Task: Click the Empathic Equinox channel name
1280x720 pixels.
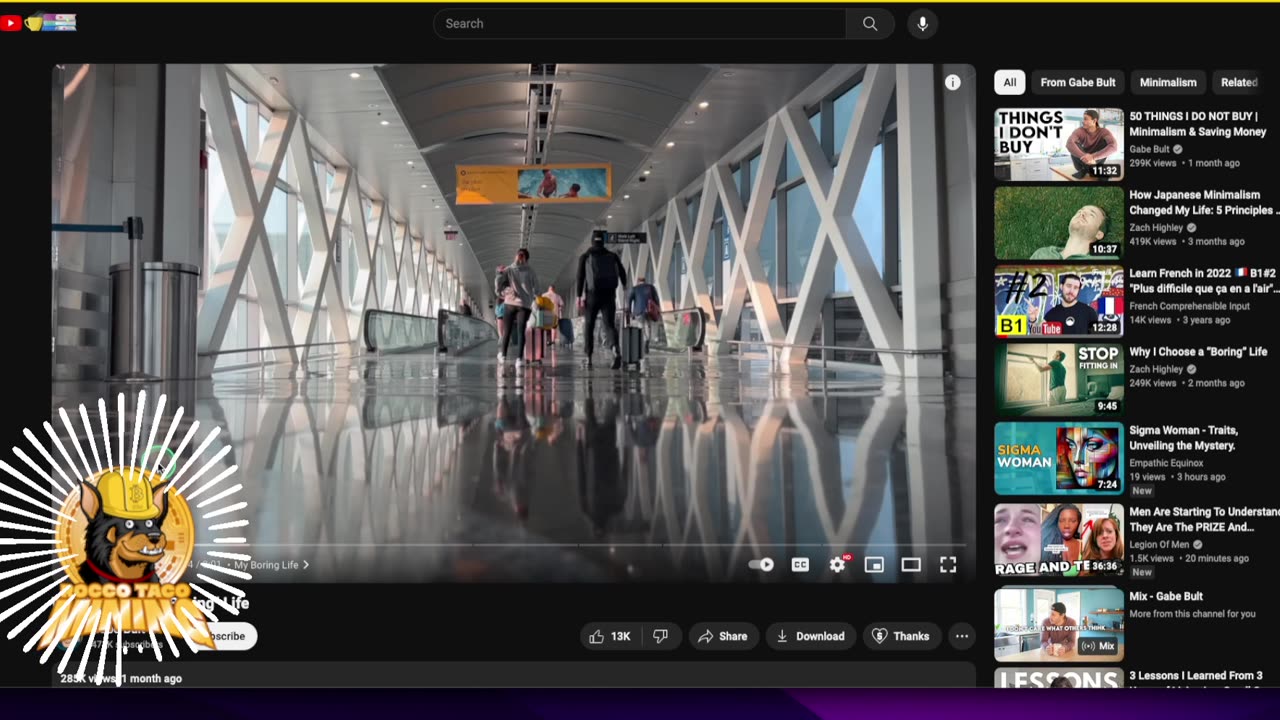Action: [x=1166, y=463]
